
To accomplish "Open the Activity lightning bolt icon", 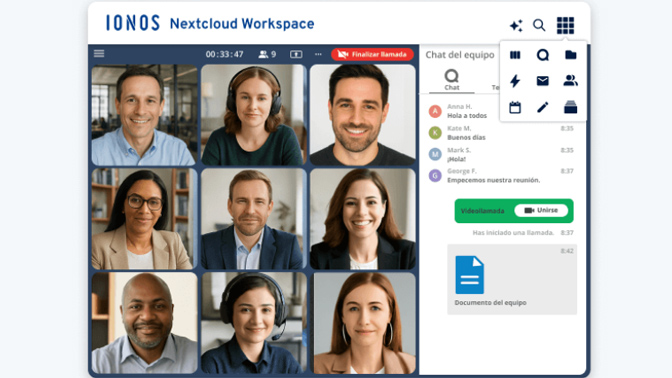I will pos(515,81).
